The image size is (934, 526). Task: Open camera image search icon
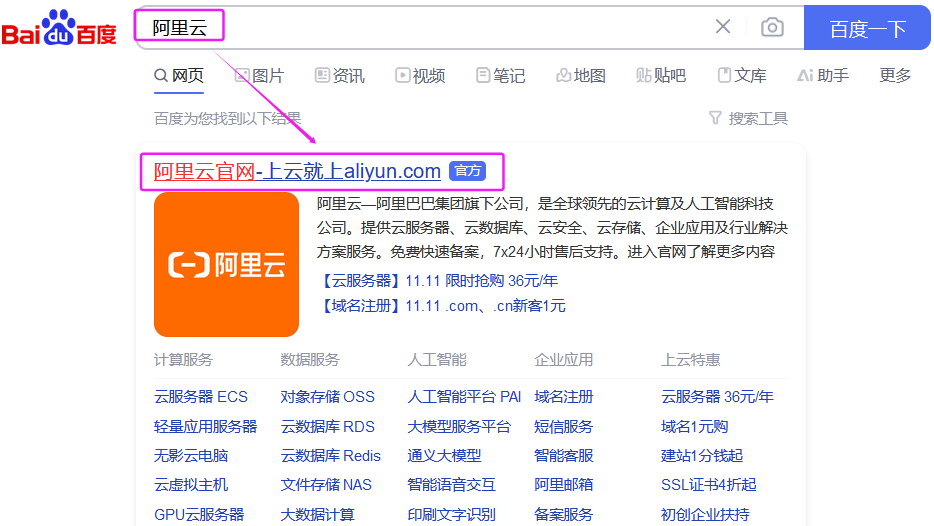[x=772, y=27]
